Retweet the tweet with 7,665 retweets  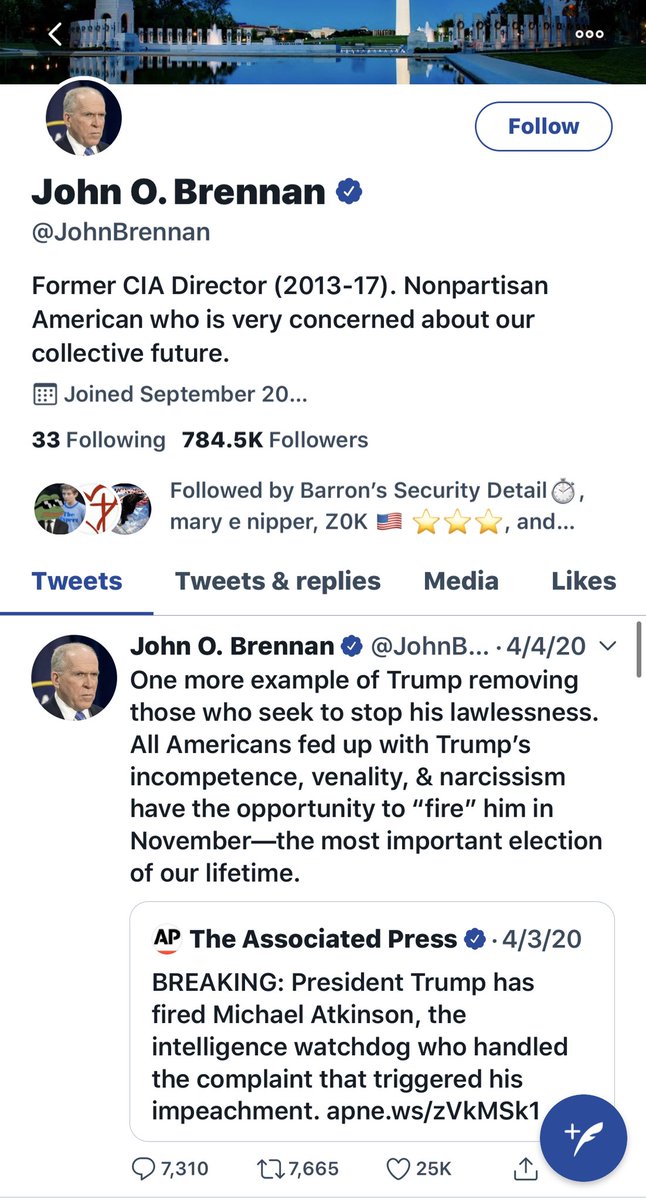point(271,1167)
